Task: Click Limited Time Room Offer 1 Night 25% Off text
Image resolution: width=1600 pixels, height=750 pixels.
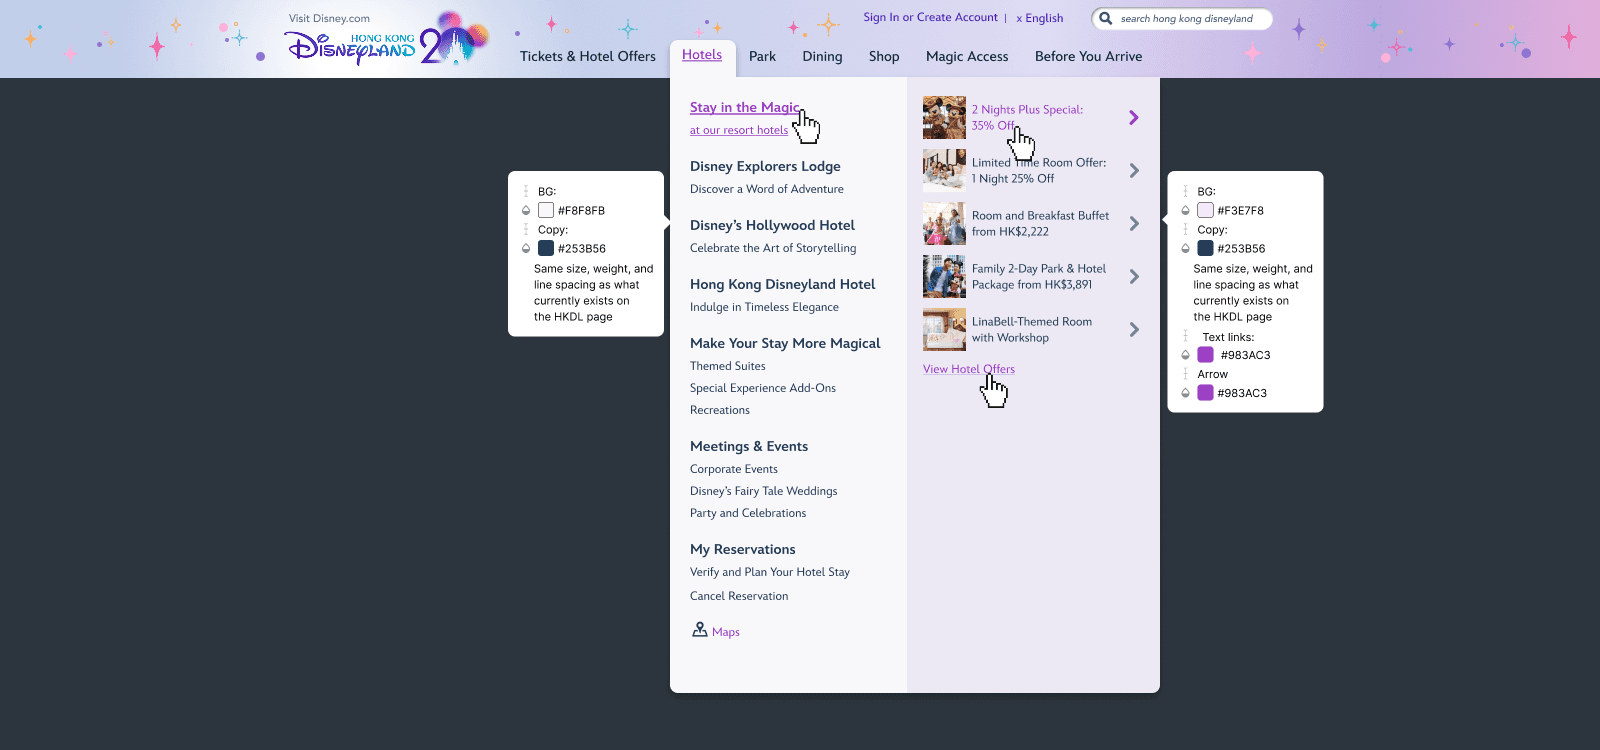Action: pos(1039,171)
